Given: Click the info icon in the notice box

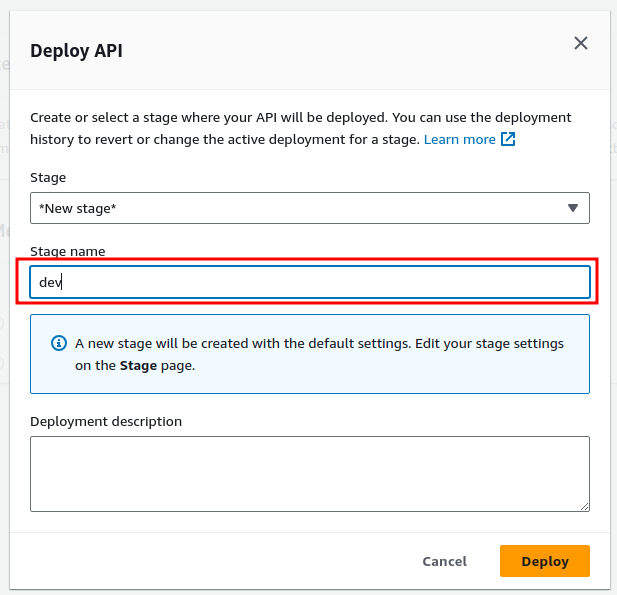Looking at the screenshot, I should [x=59, y=343].
